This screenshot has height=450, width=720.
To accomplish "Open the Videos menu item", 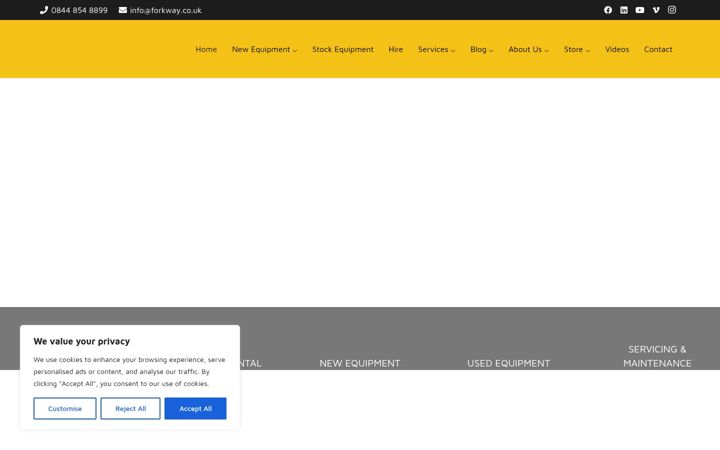I will 617,49.
